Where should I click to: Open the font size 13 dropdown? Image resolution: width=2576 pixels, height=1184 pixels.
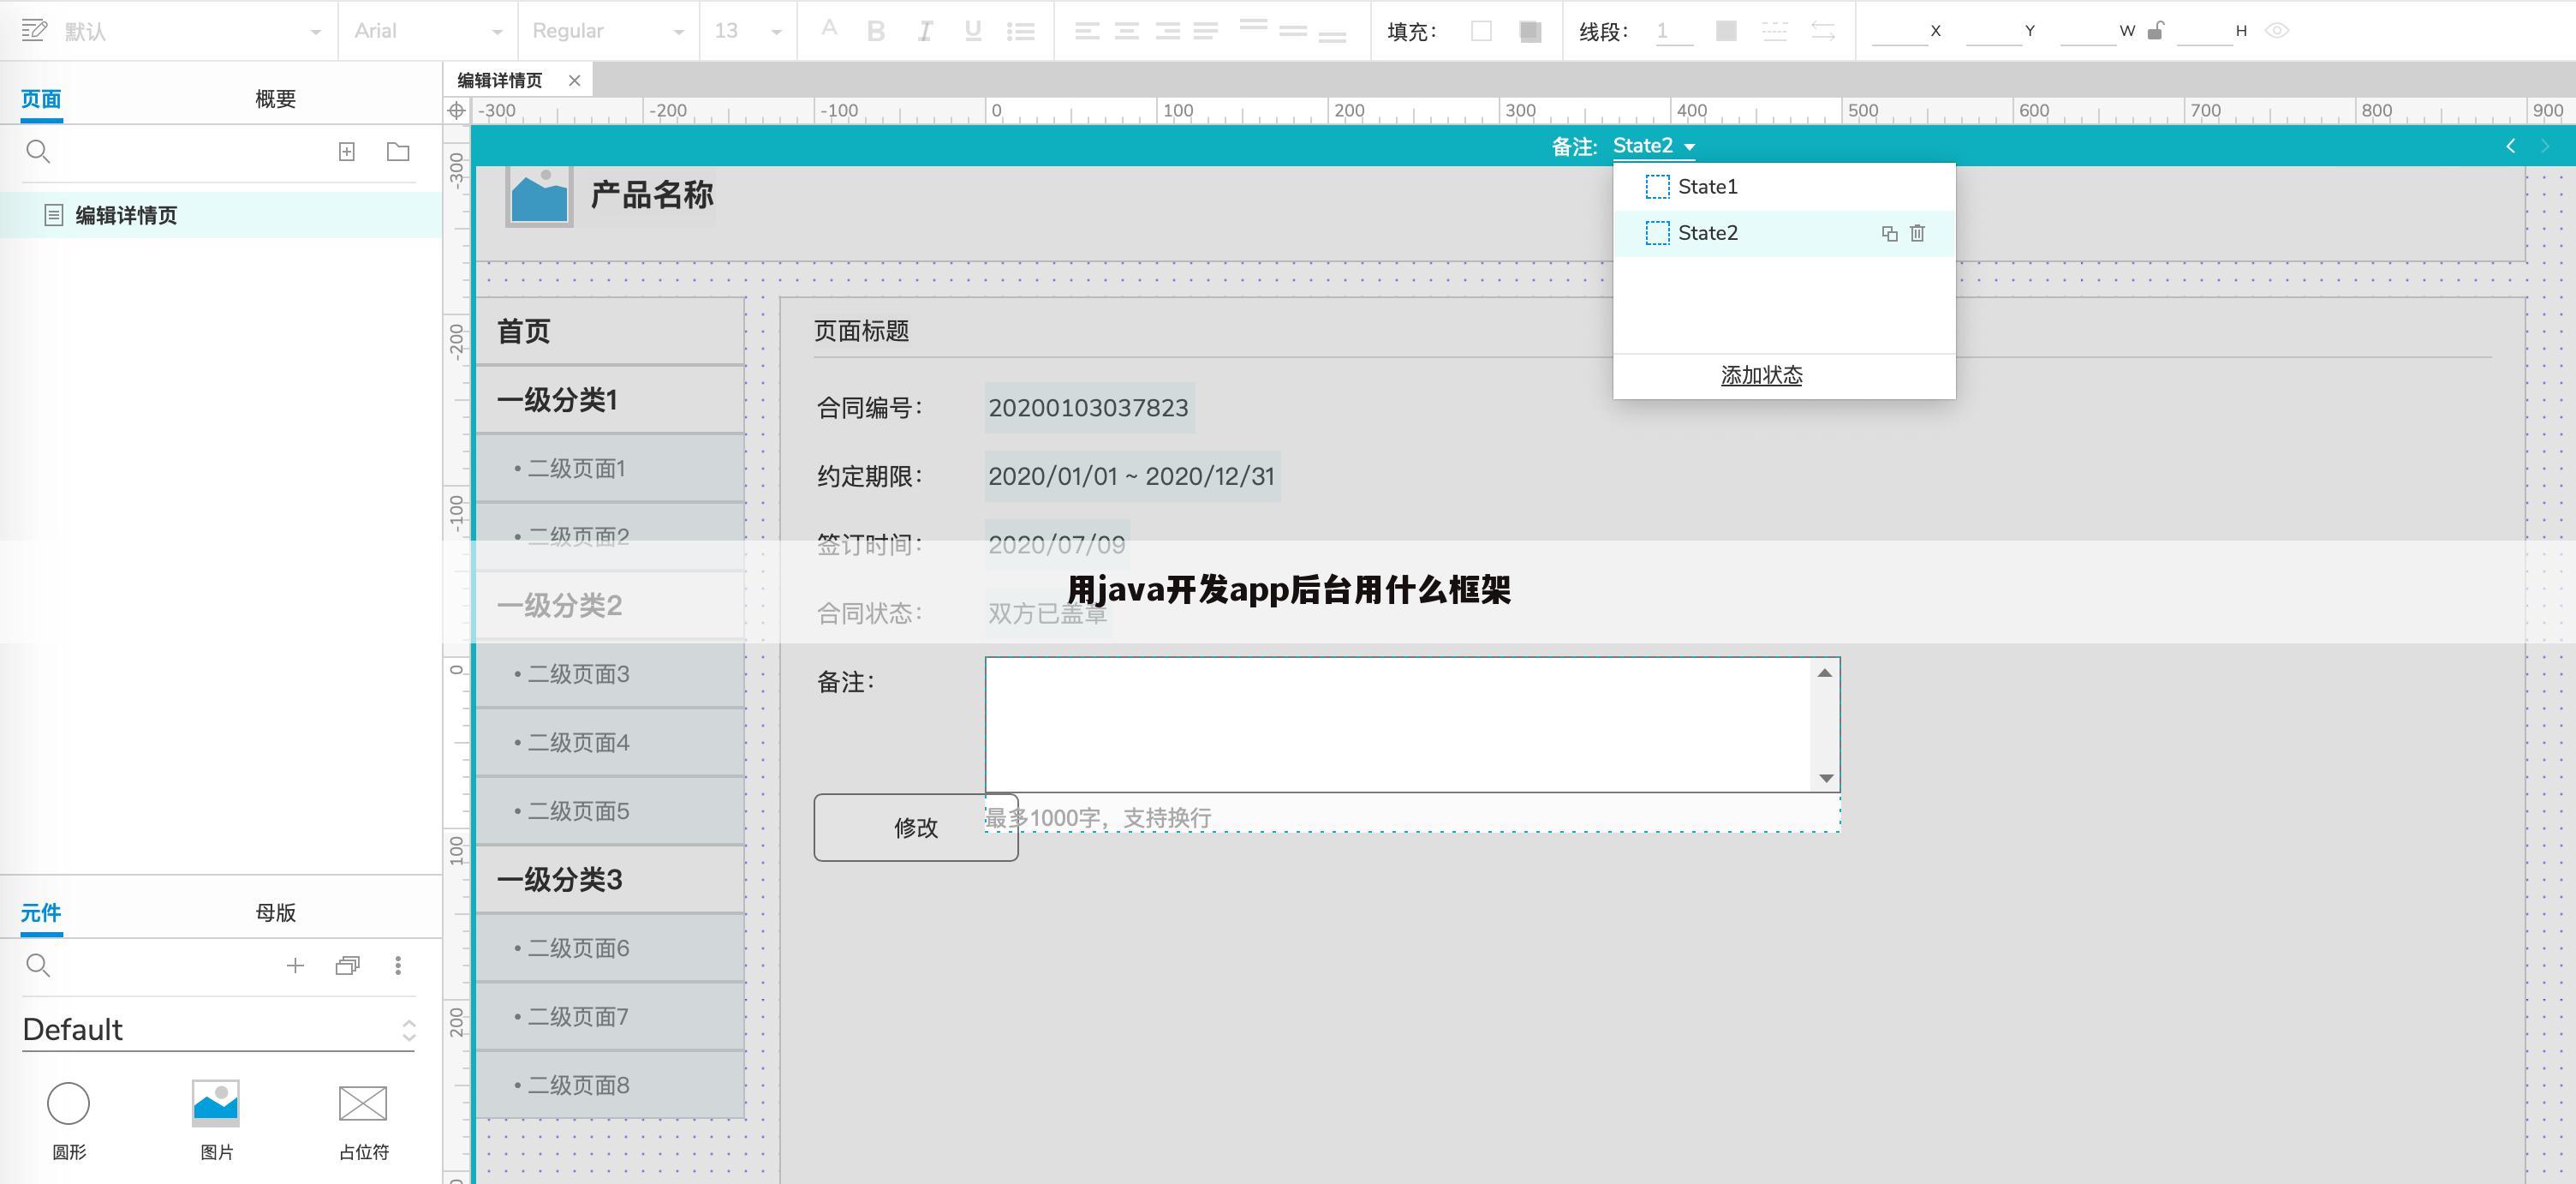[745, 30]
